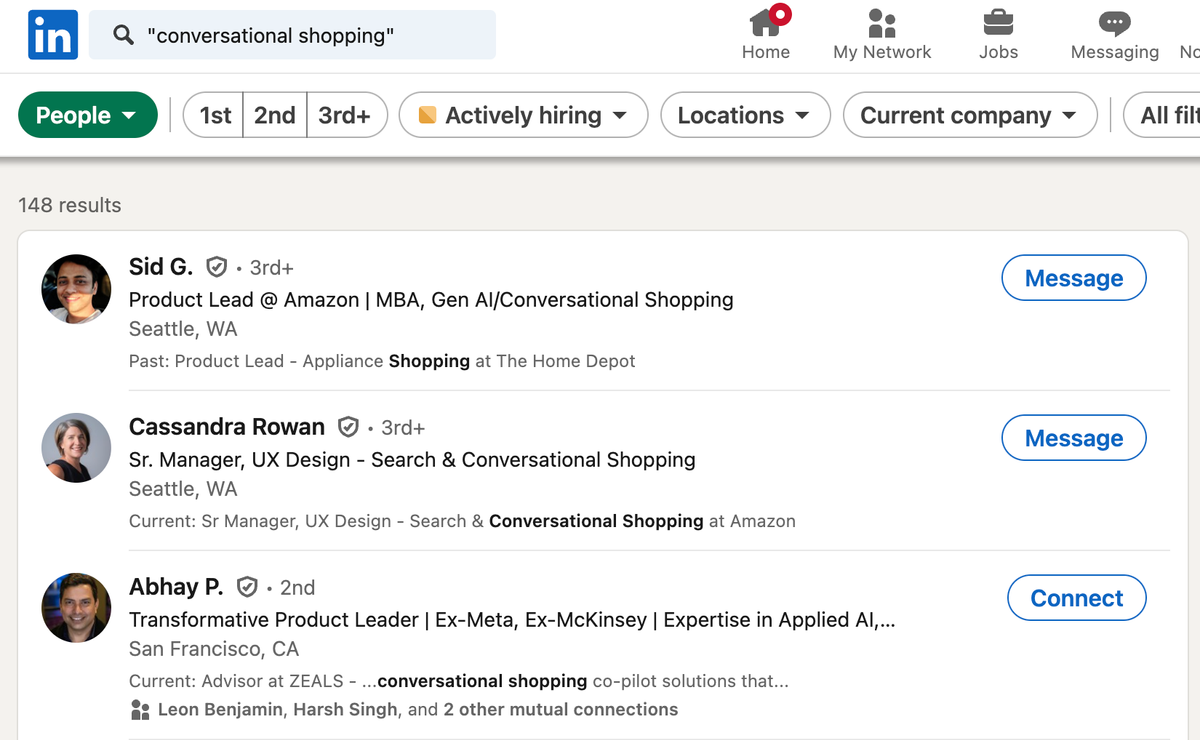Click the search magnifier icon

pyautogui.click(x=123, y=35)
